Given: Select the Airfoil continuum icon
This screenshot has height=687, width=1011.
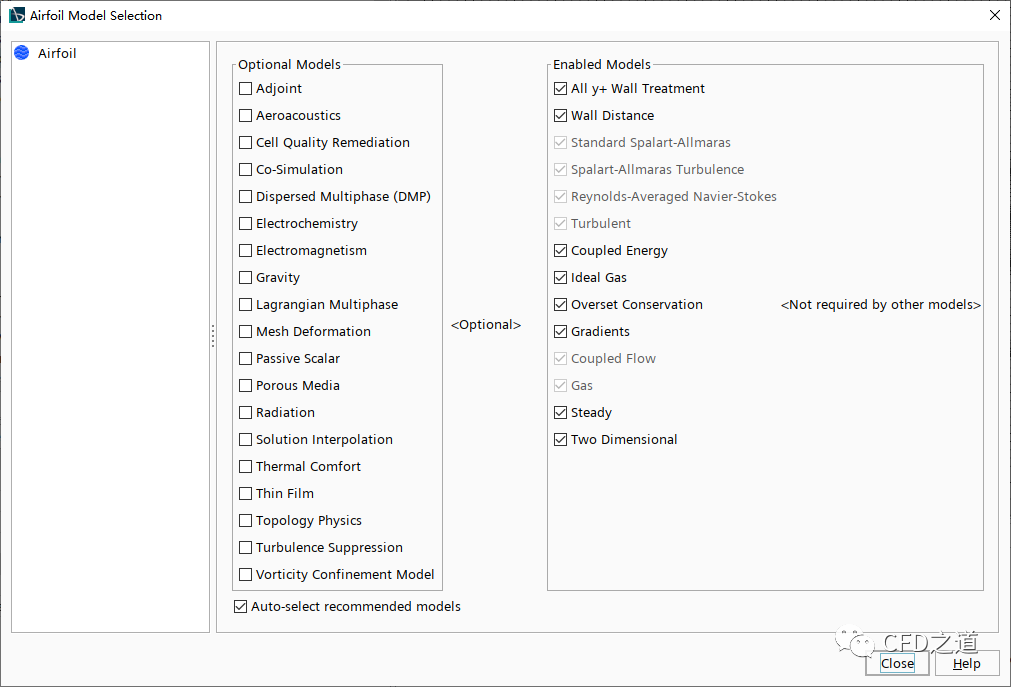Looking at the screenshot, I should coord(22,53).
